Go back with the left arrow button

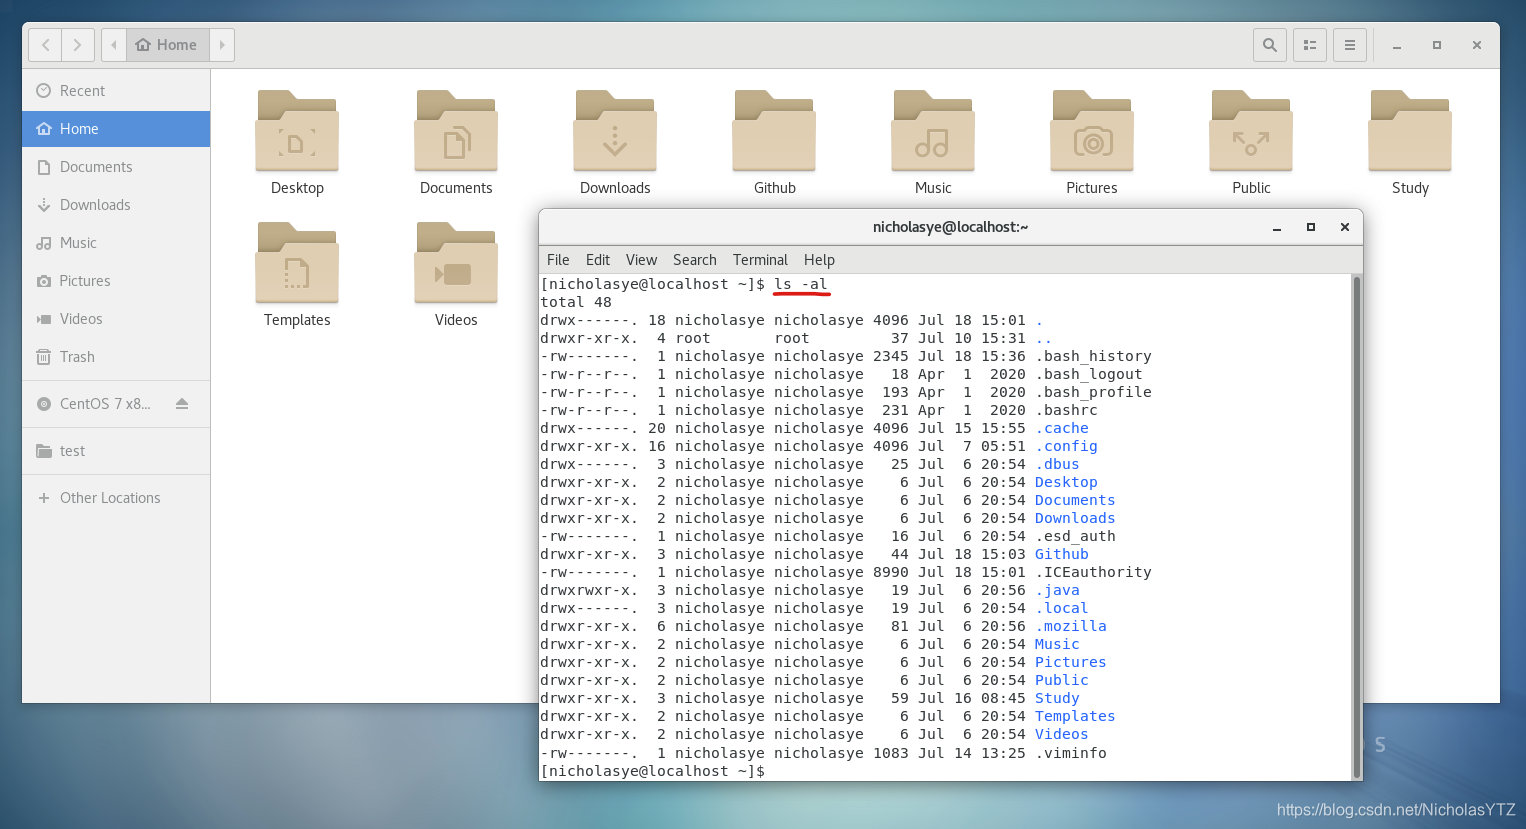[46, 45]
